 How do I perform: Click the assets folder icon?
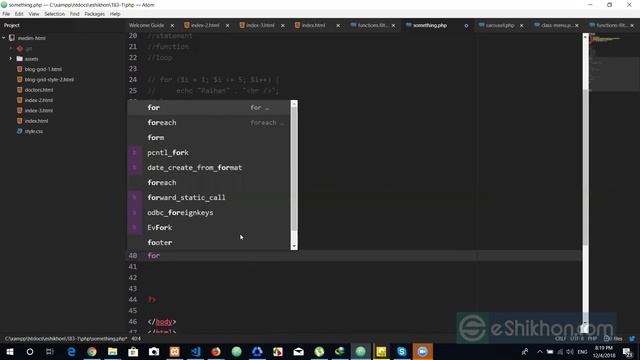tap(20, 59)
